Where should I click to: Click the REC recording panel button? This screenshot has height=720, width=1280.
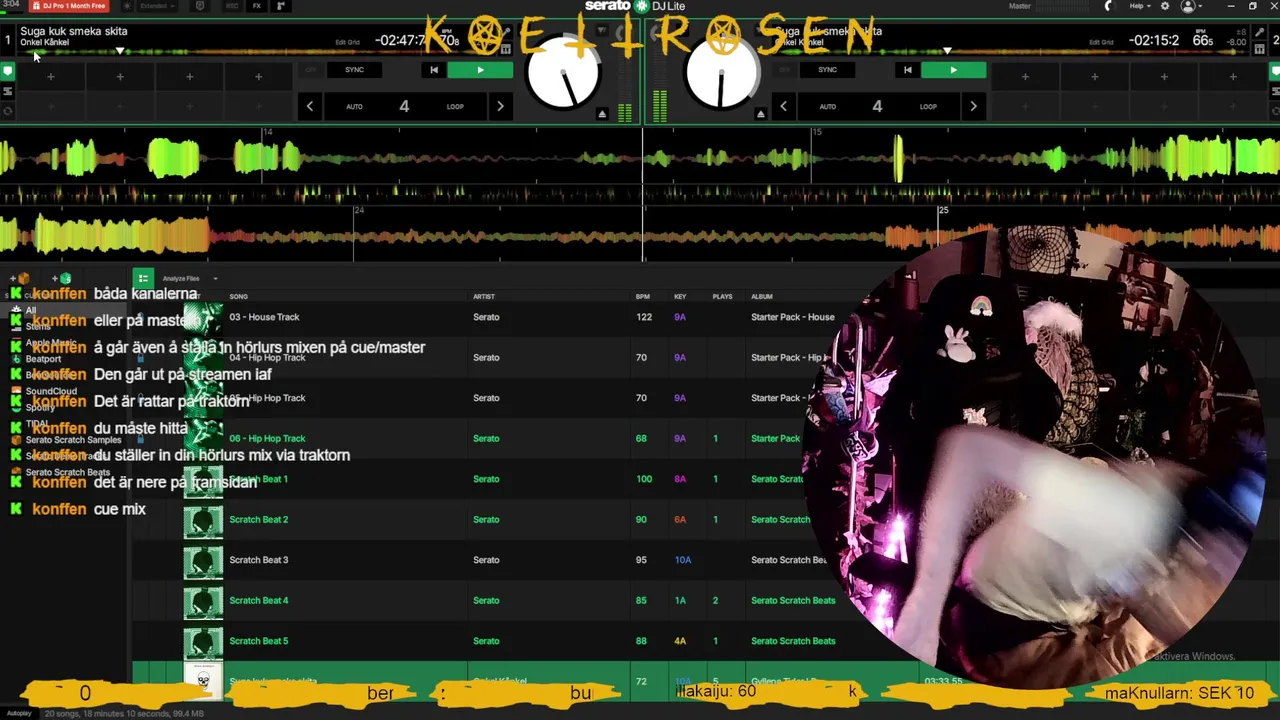pyautogui.click(x=232, y=6)
